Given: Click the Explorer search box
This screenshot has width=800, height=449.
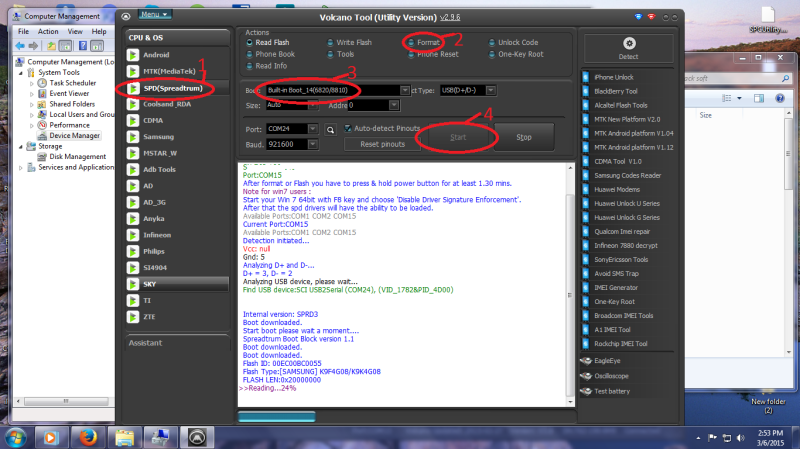Looking at the screenshot, I should 736,79.
